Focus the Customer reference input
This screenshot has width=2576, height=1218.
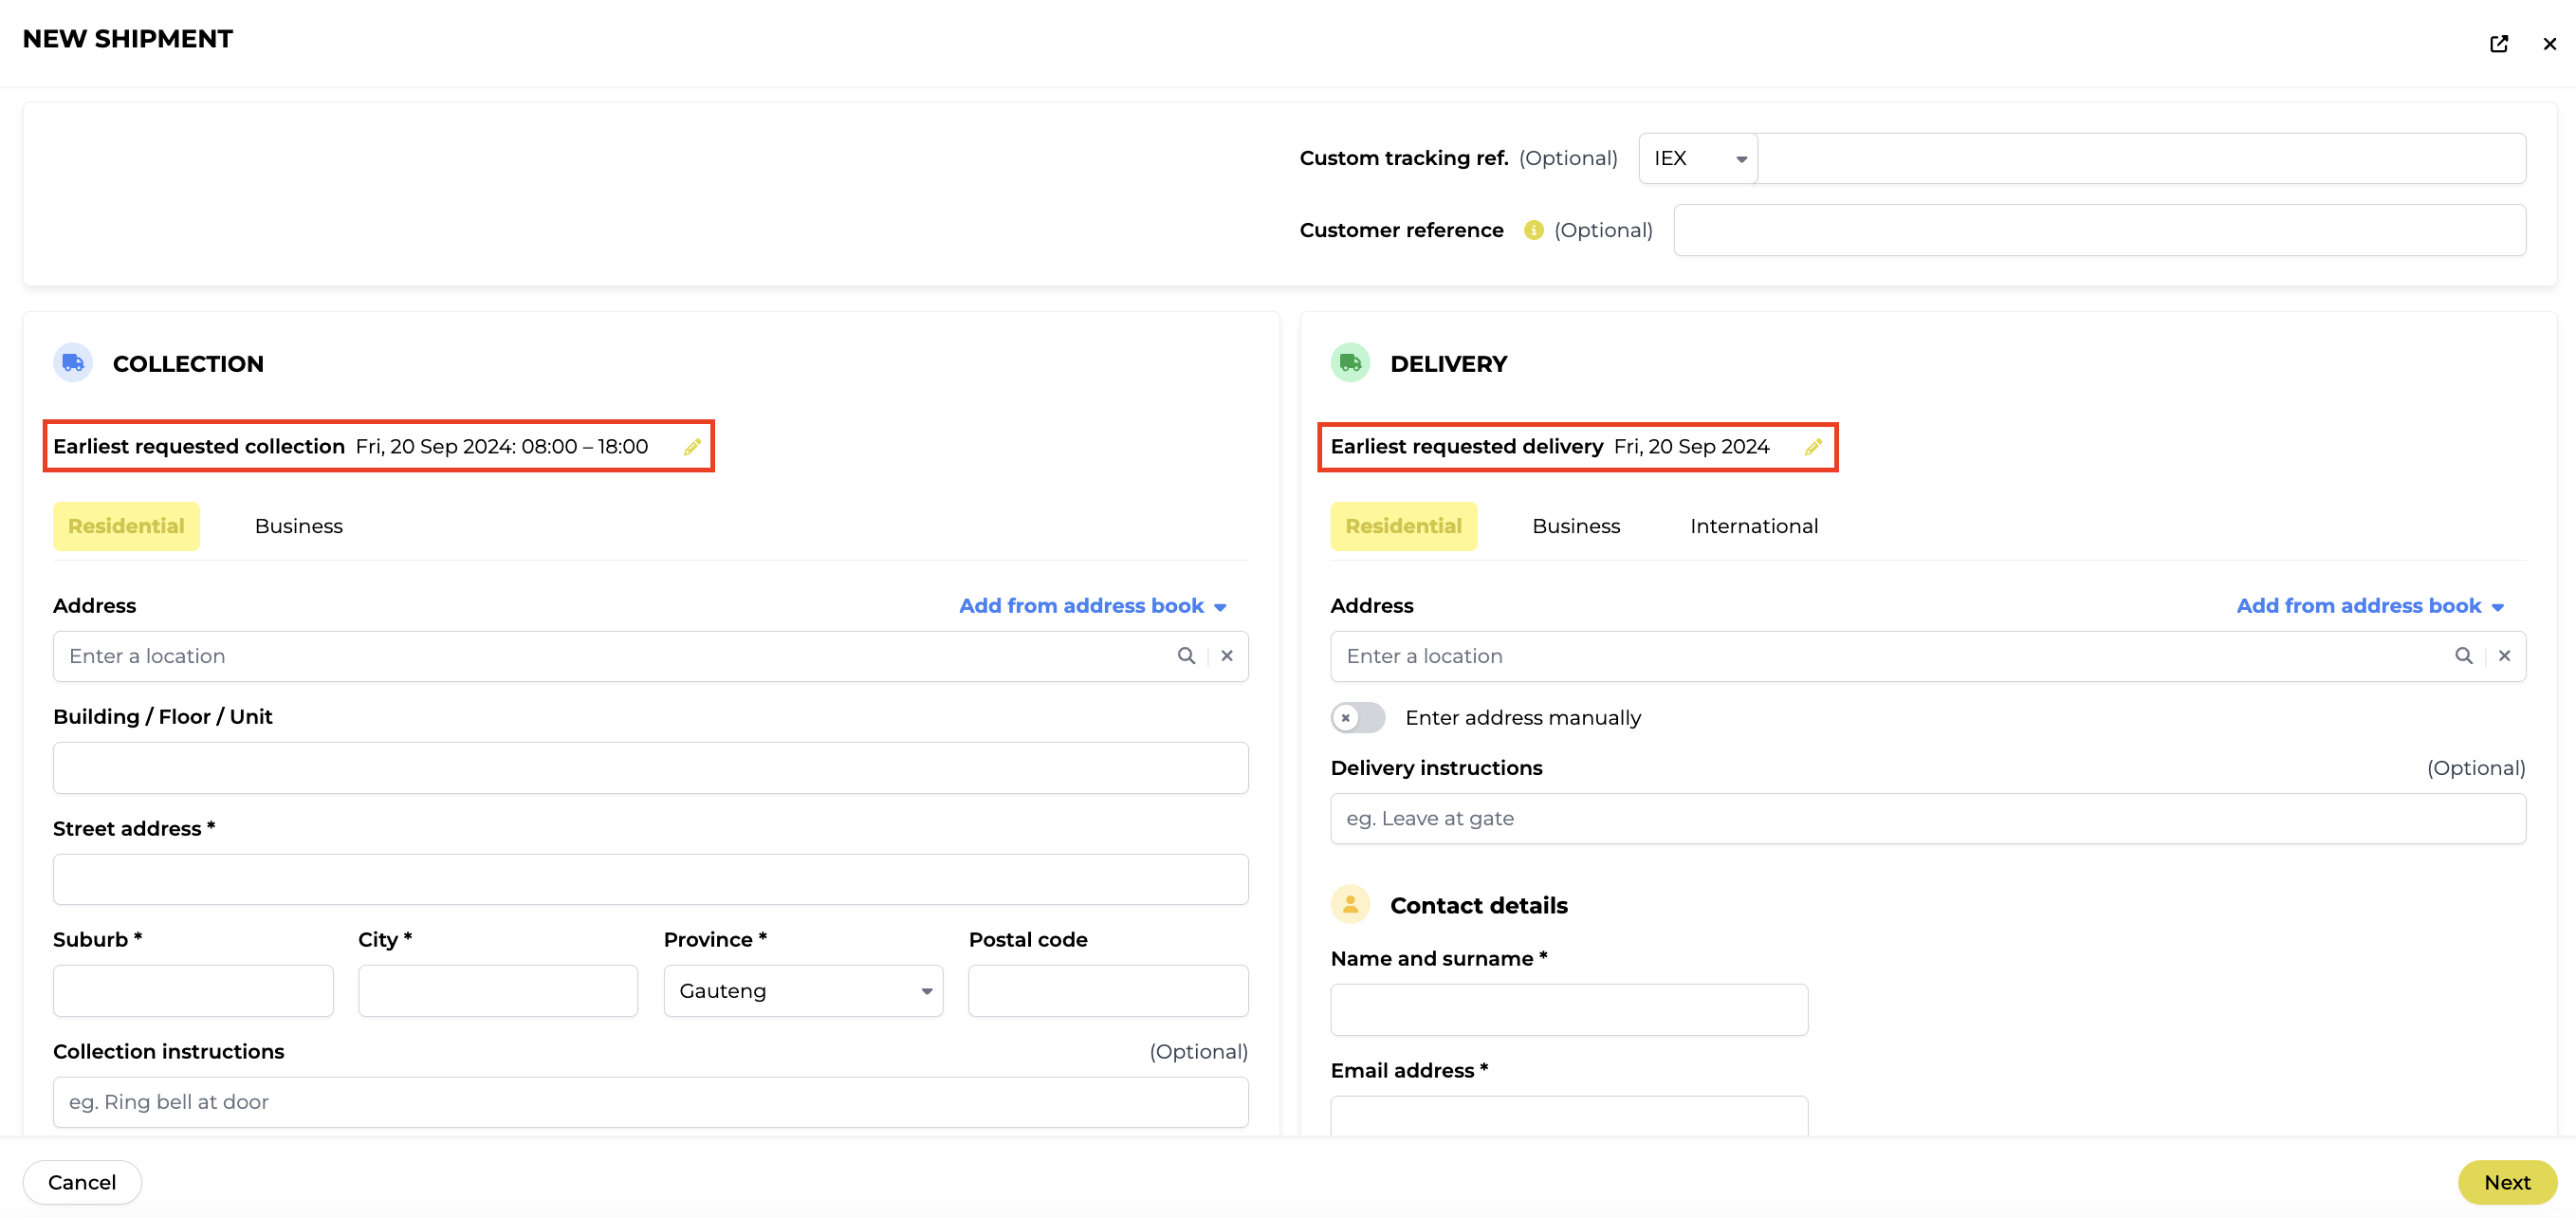(x=2100, y=230)
